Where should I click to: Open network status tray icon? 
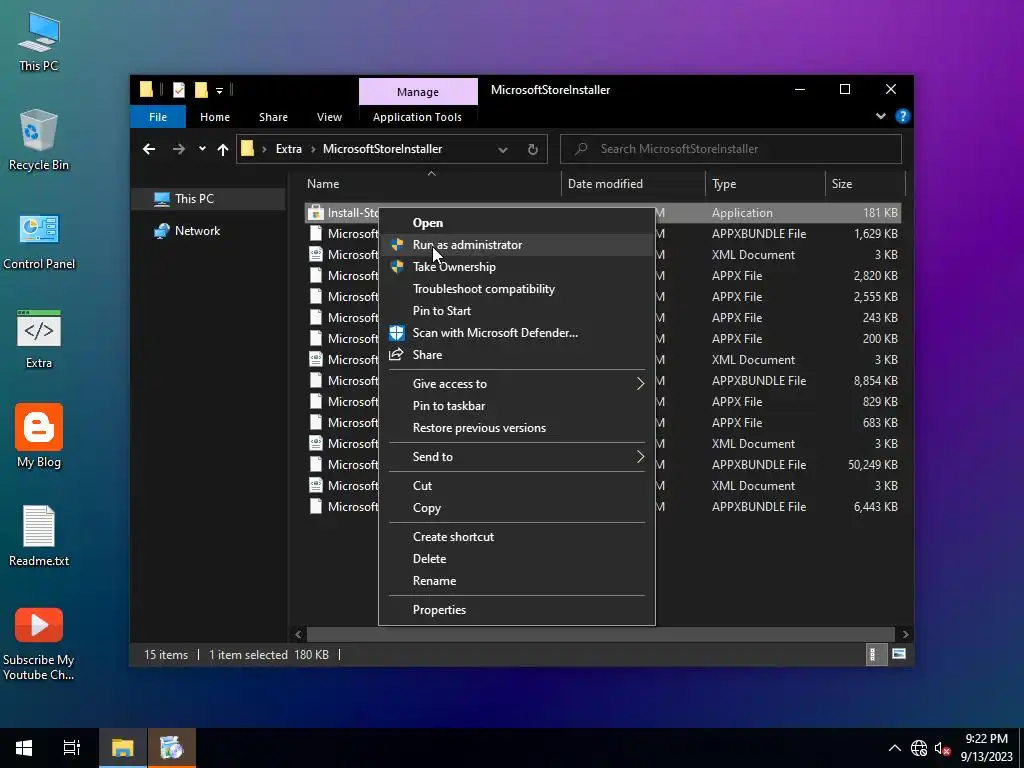click(x=919, y=748)
